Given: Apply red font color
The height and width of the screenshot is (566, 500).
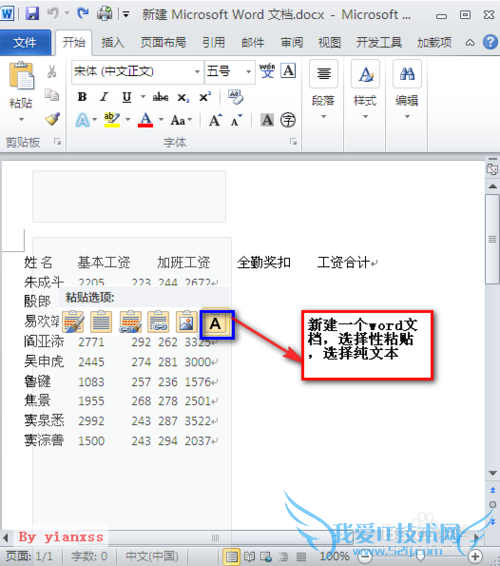Looking at the screenshot, I should [x=145, y=120].
